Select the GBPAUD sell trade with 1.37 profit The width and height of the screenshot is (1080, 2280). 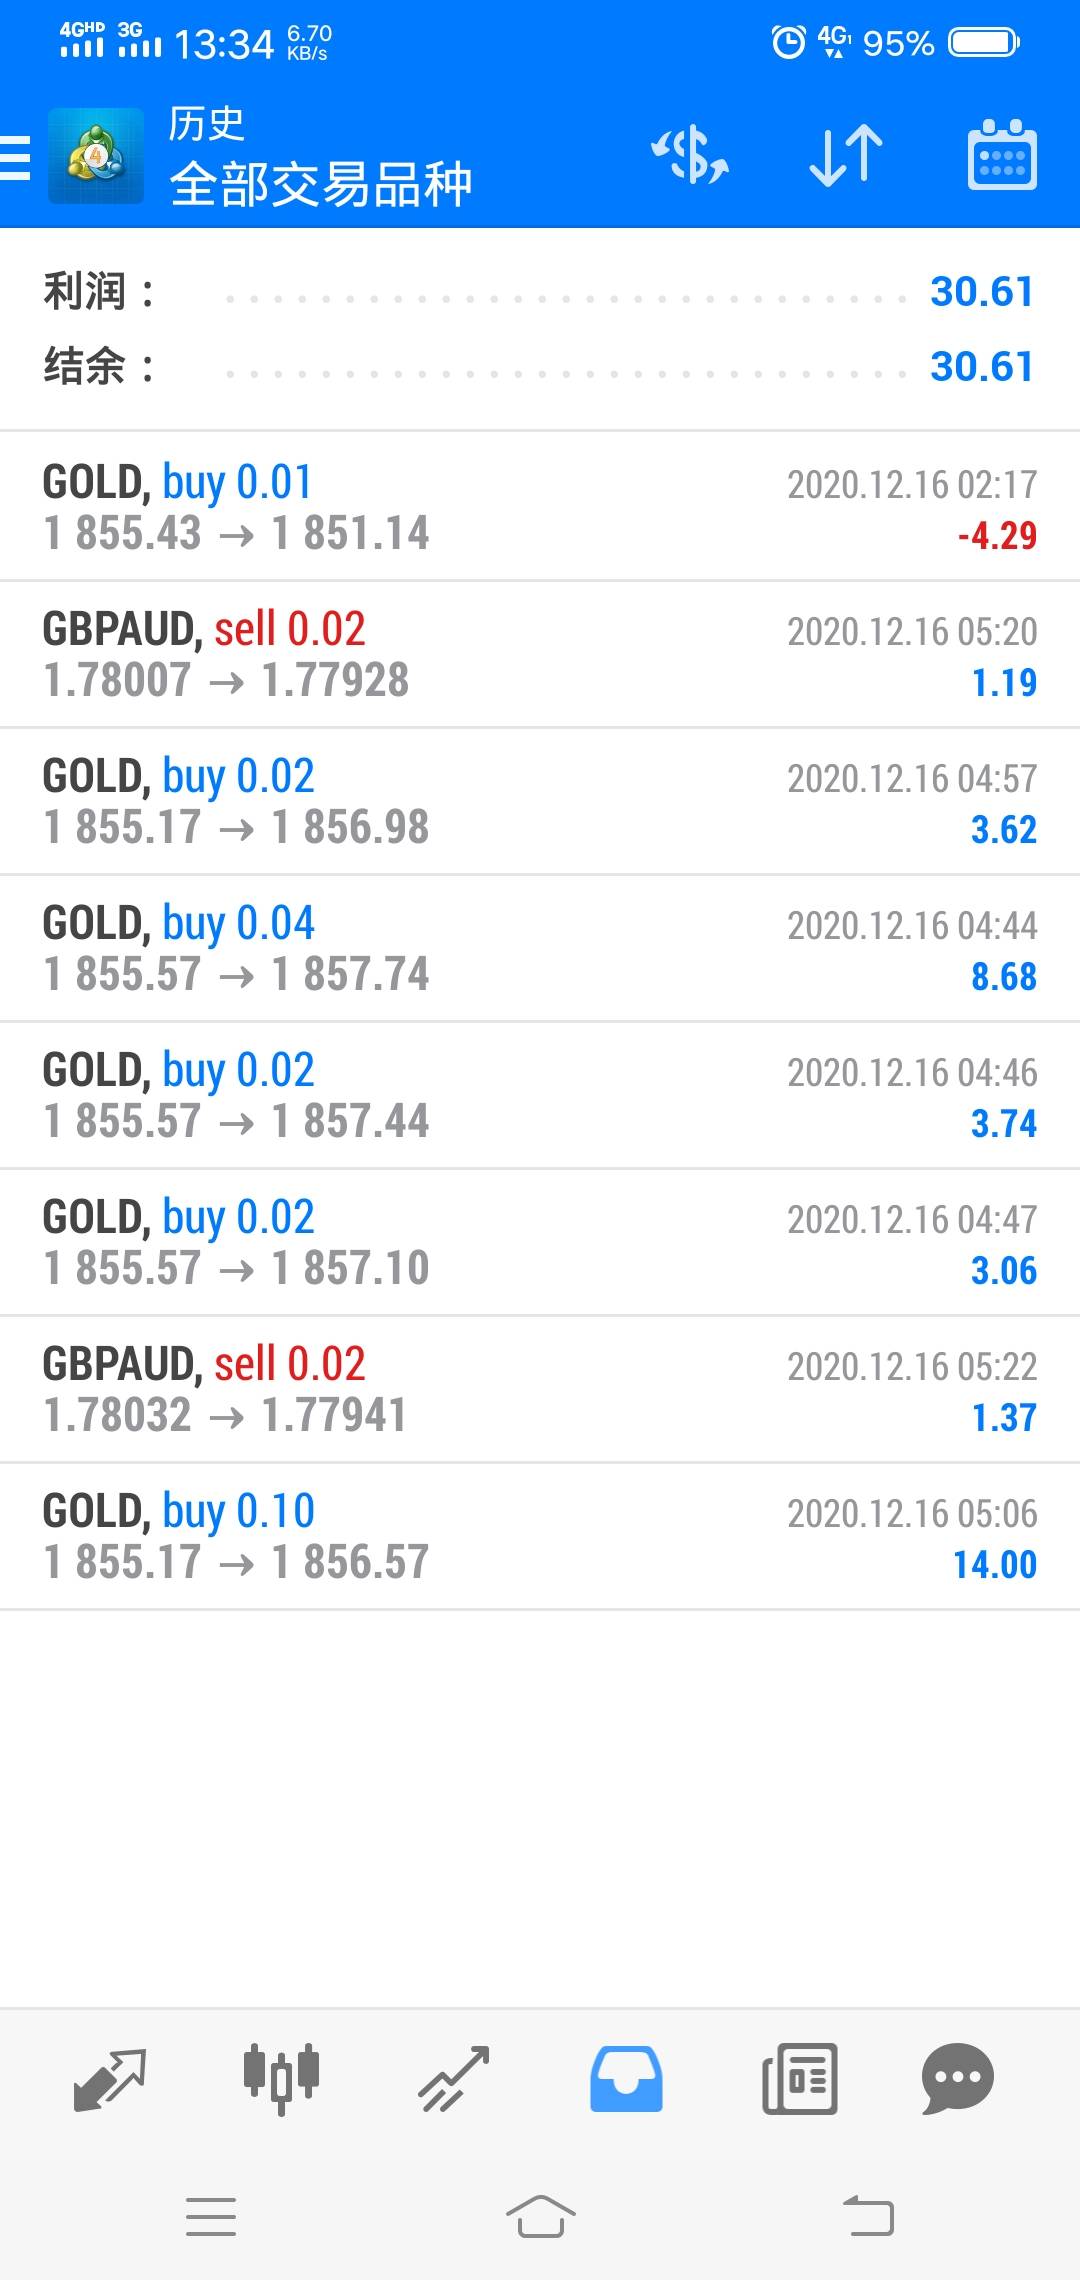pos(540,1389)
